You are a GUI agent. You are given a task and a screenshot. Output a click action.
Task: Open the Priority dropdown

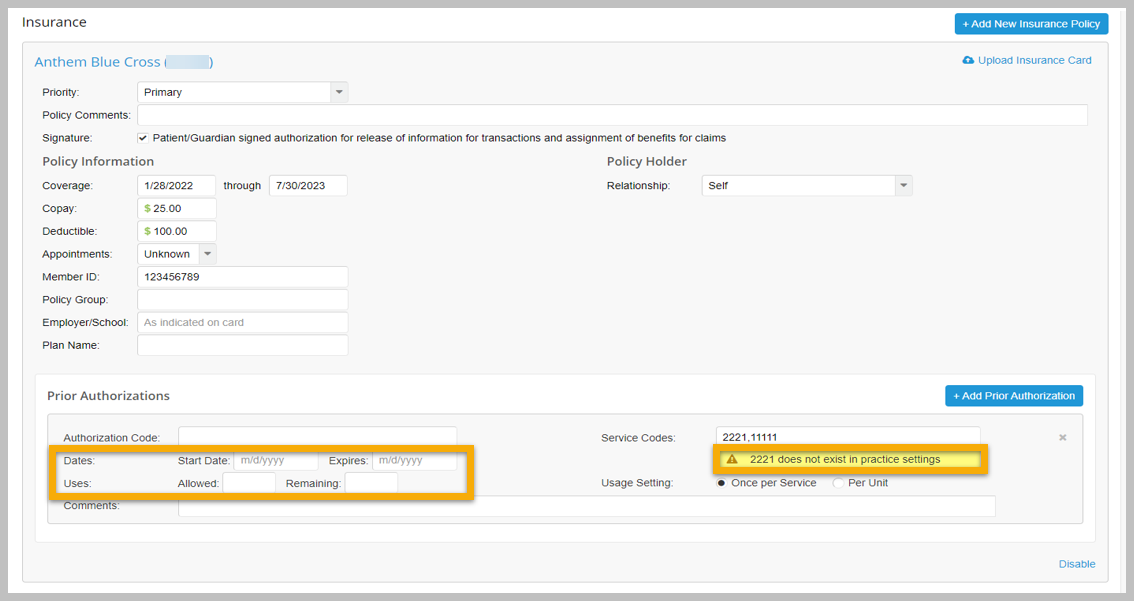(339, 92)
